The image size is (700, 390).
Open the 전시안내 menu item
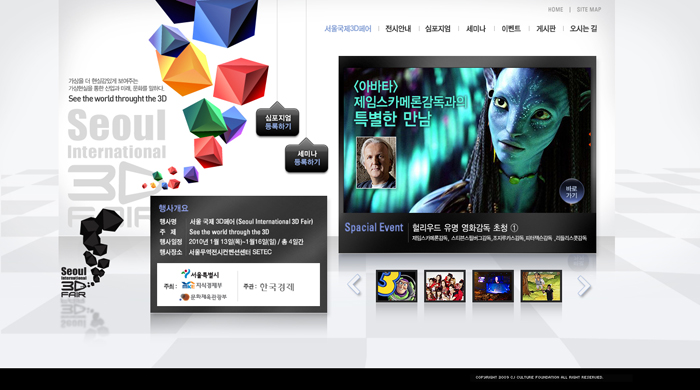pyautogui.click(x=398, y=29)
